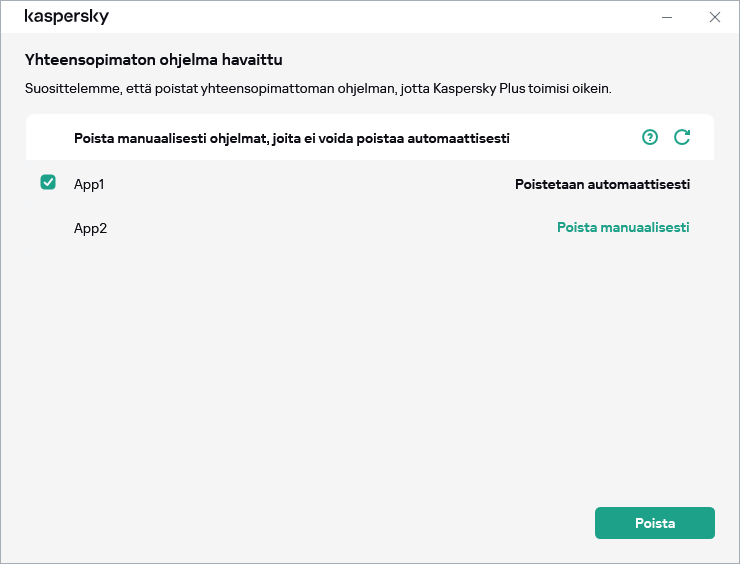Click the "Poista manuaalisesti" link for App2
740x564 pixels.
click(622, 227)
